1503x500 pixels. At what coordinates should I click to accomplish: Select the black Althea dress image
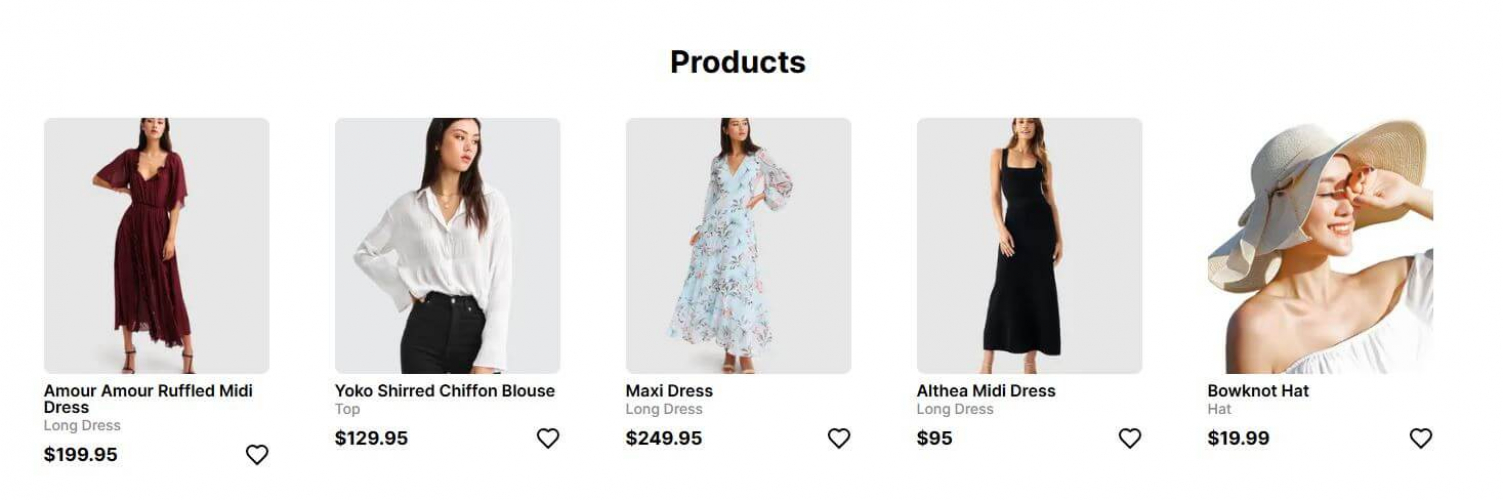pos(1029,246)
